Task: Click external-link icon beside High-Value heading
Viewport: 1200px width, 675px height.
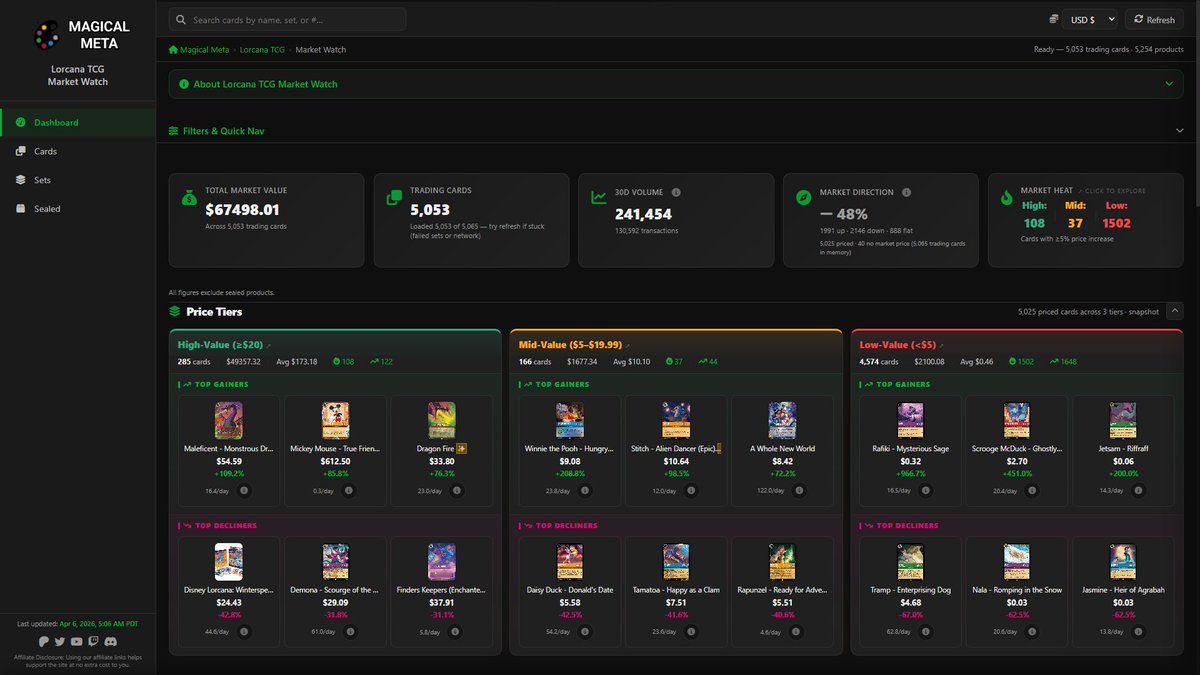Action: point(268,346)
